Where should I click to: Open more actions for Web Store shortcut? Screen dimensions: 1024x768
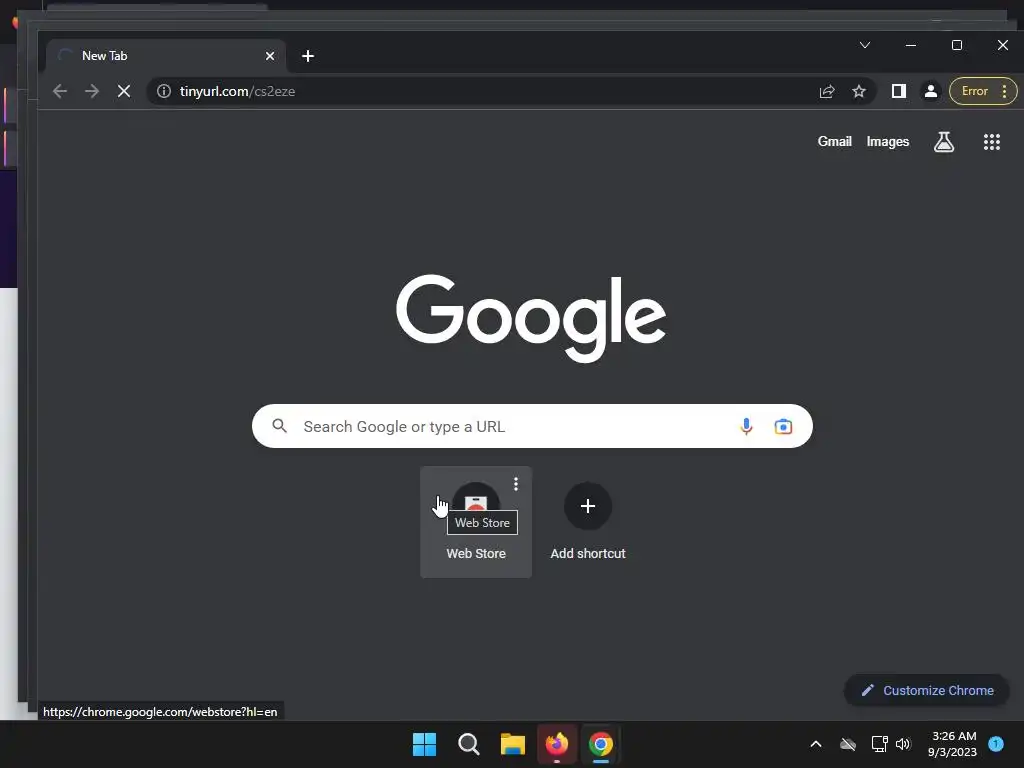pyautogui.click(x=516, y=484)
